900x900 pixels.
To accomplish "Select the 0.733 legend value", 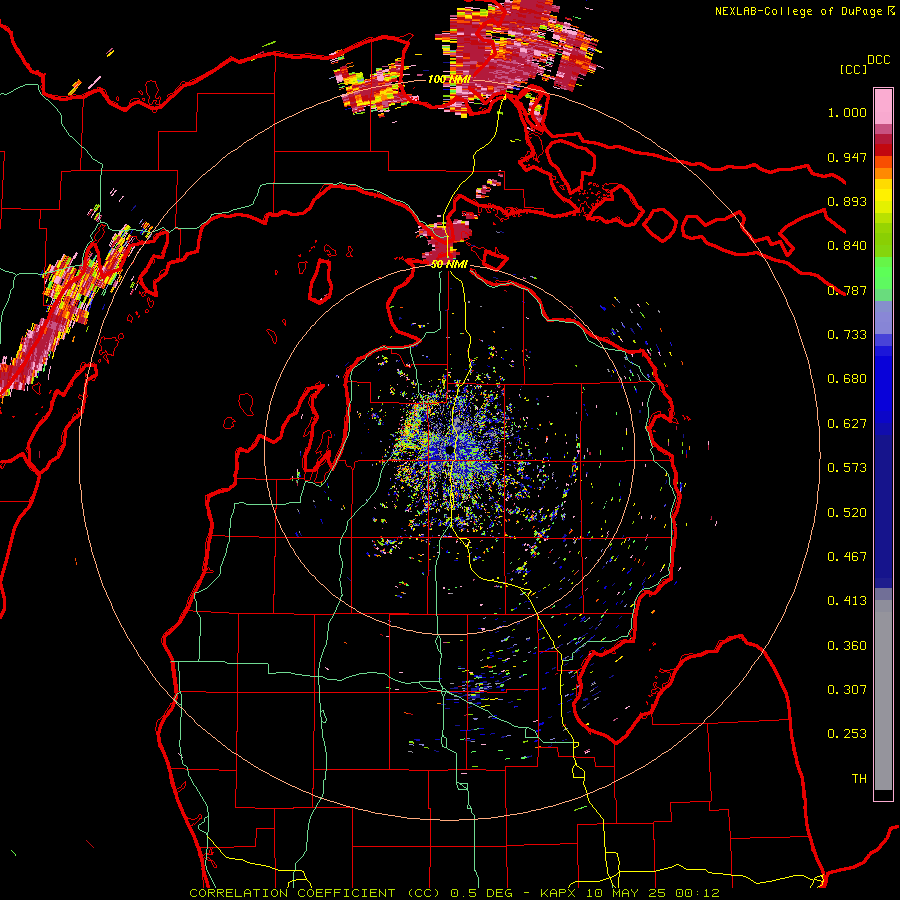I will pos(847,335).
